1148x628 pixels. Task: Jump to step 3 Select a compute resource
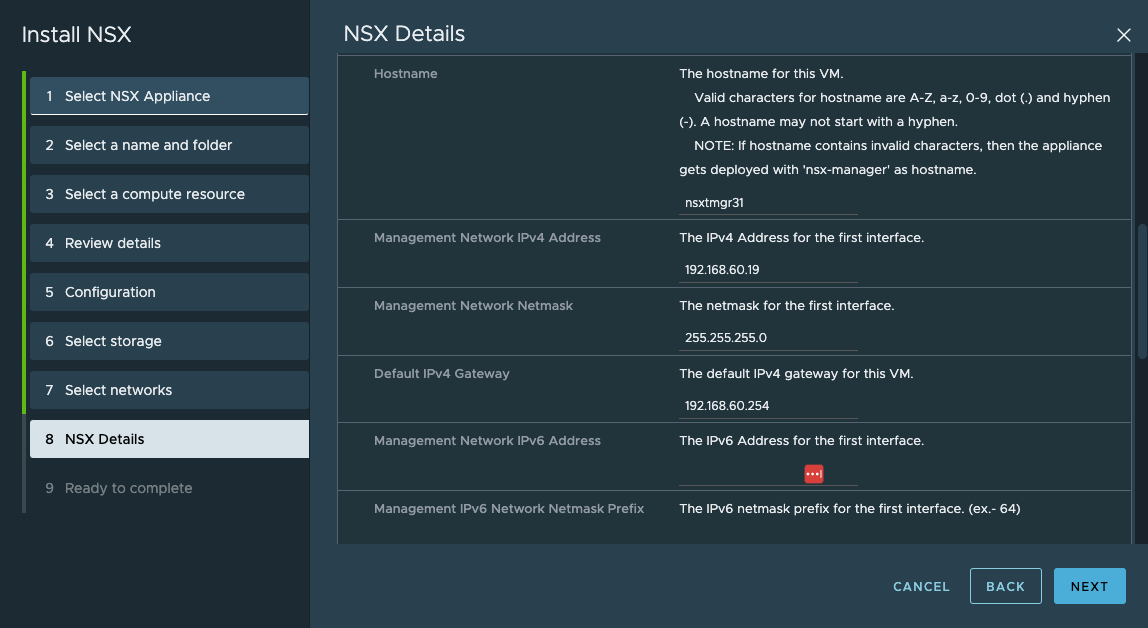click(169, 194)
